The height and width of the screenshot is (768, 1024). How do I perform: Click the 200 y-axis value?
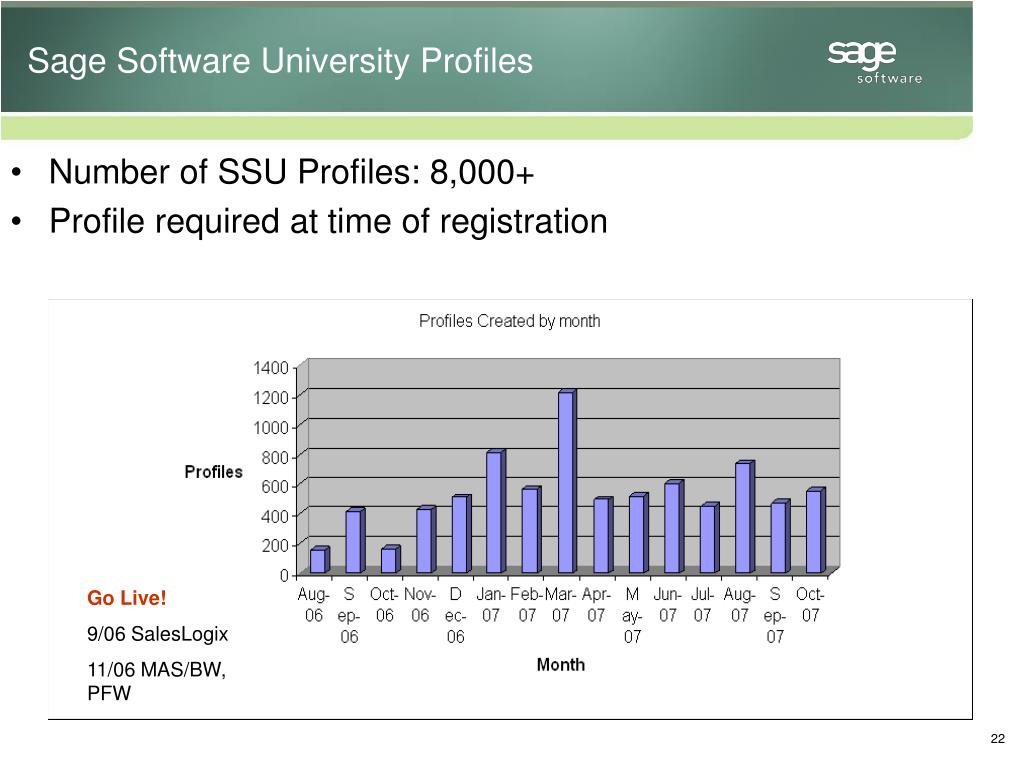pos(275,545)
